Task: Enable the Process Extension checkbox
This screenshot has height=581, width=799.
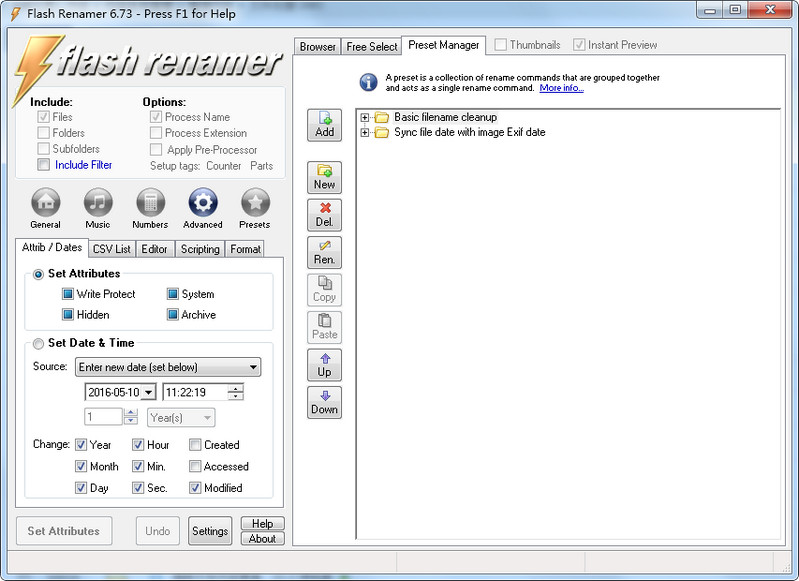Action: tap(156, 133)
